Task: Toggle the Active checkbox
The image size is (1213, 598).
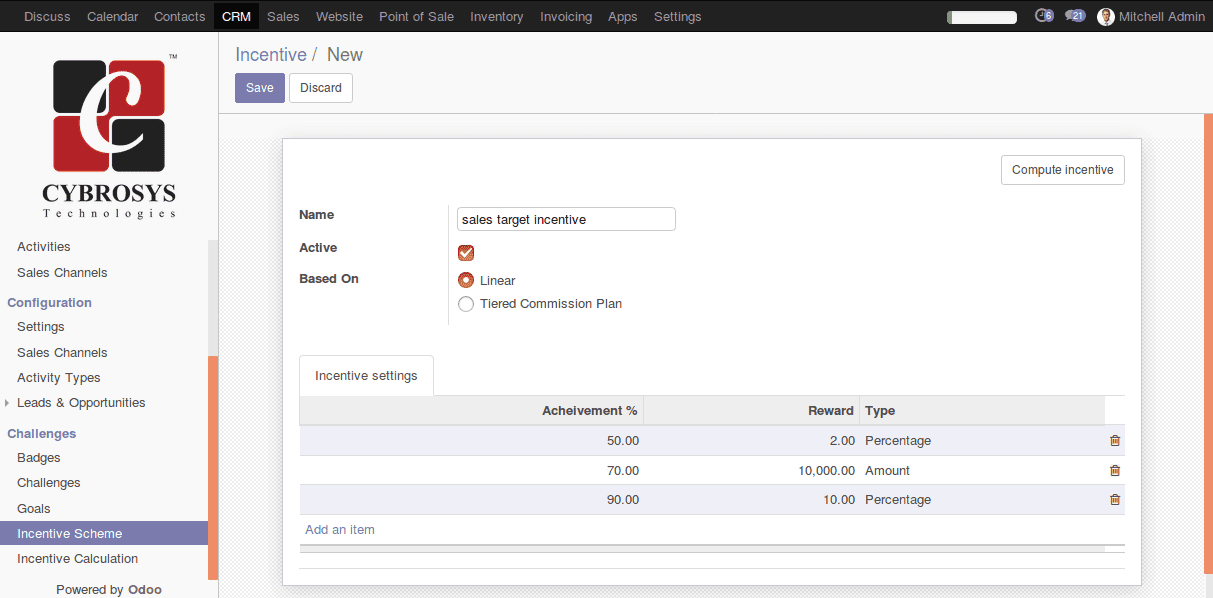Action: pos(466,252)
